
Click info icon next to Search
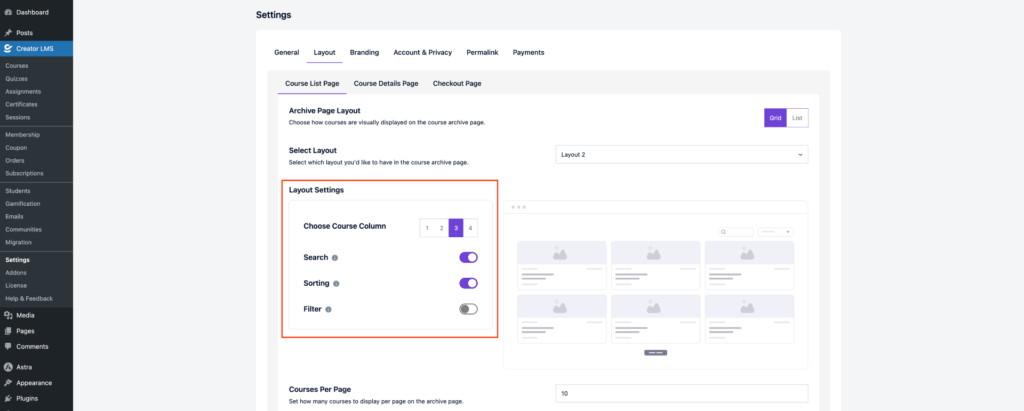coord(335,258)
